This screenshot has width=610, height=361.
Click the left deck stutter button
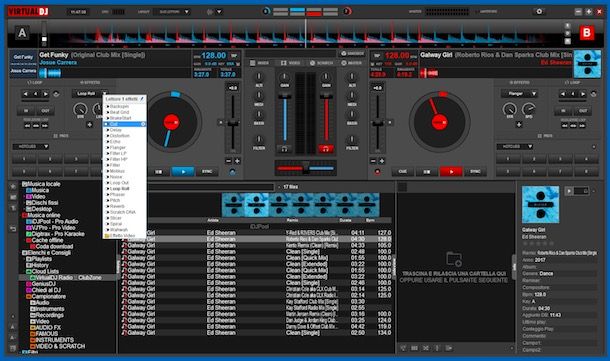[159, 172]
